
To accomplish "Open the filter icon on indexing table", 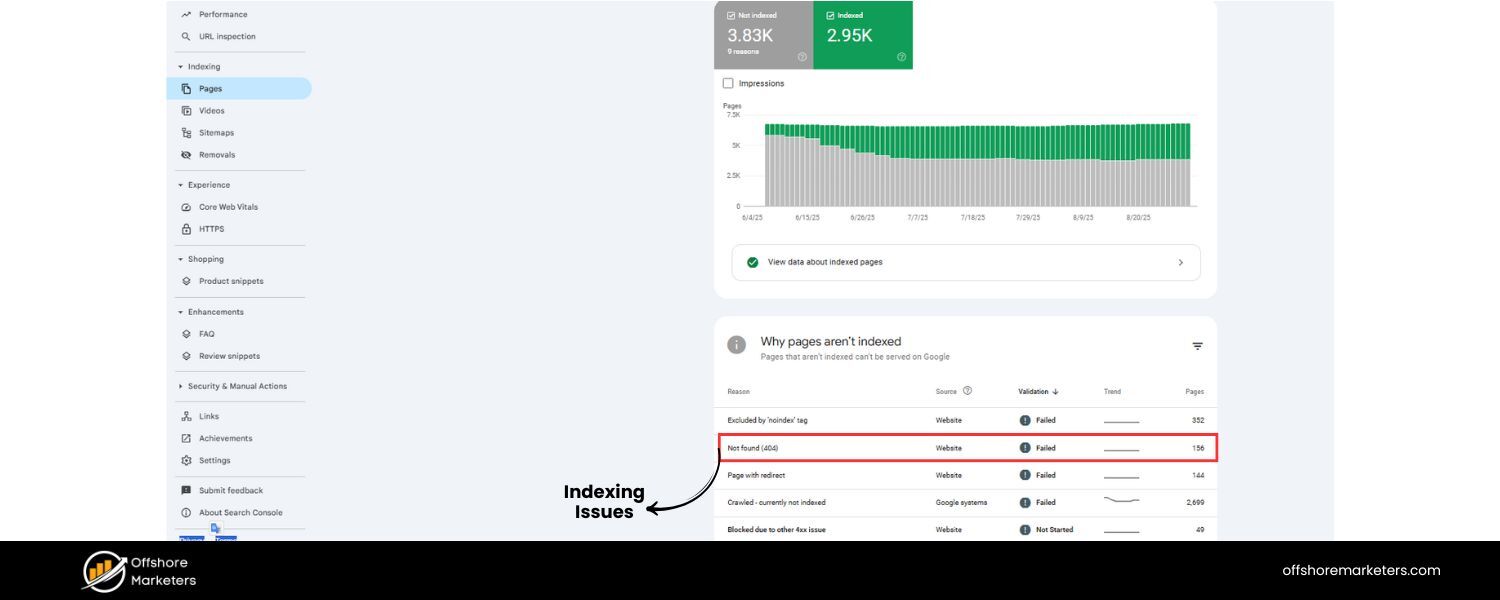I will point(1197,346).
